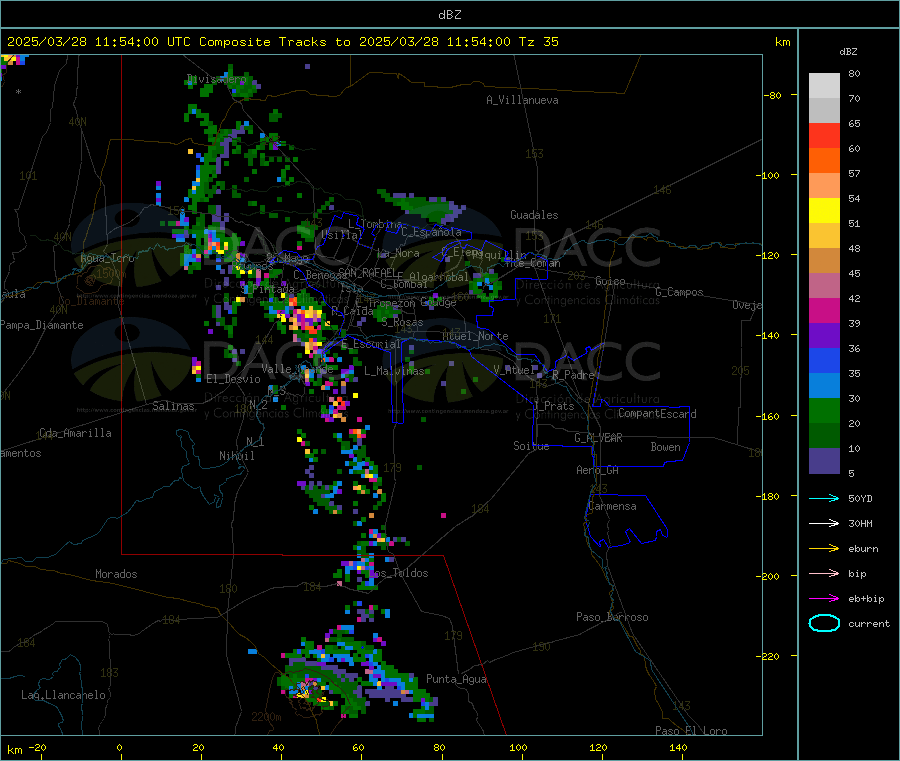Click the Agua_Toro map label

point(107,258)
